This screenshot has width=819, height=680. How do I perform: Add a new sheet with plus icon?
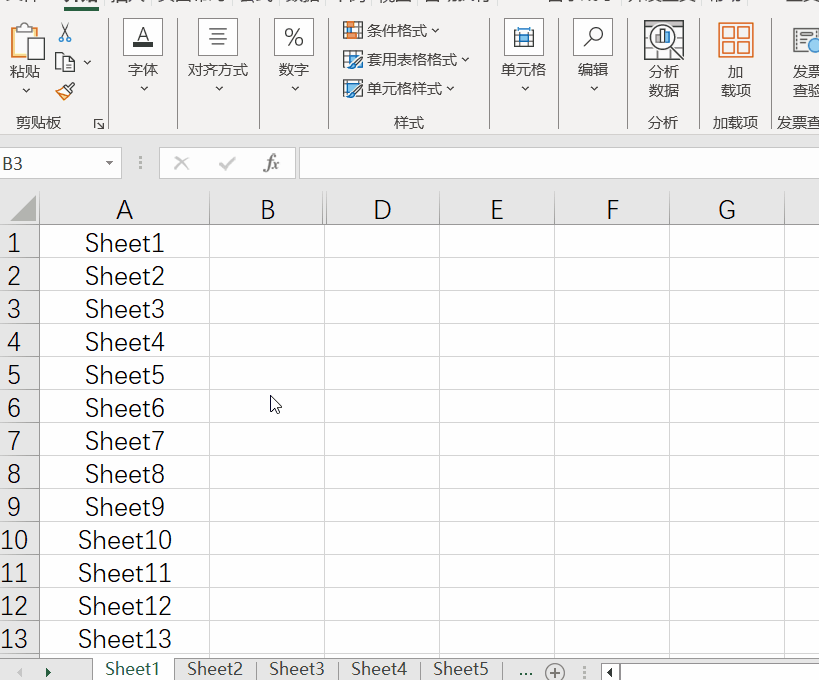click(x=555, y=671)
